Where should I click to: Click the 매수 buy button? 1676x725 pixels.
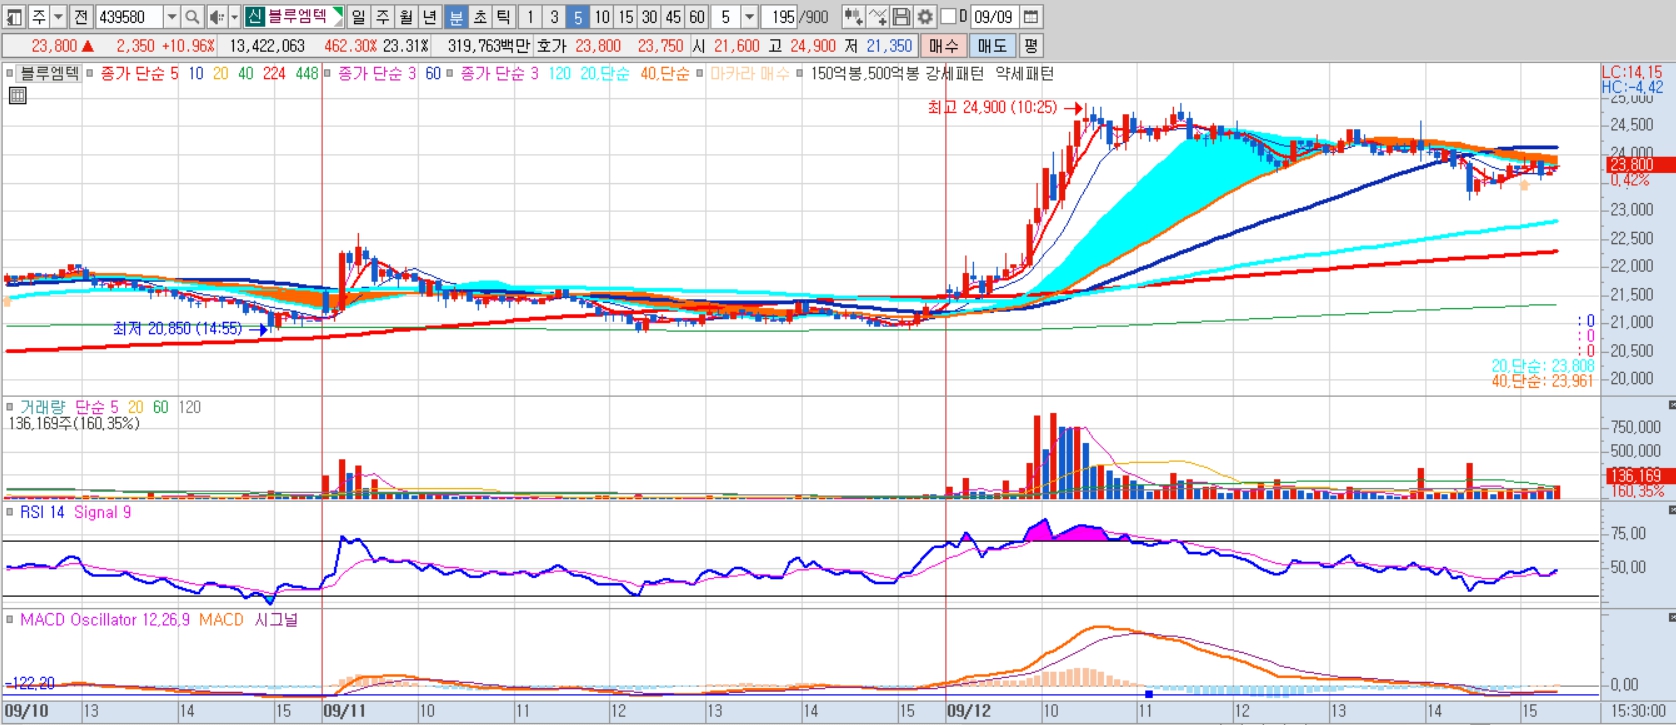tap(943, 46)
